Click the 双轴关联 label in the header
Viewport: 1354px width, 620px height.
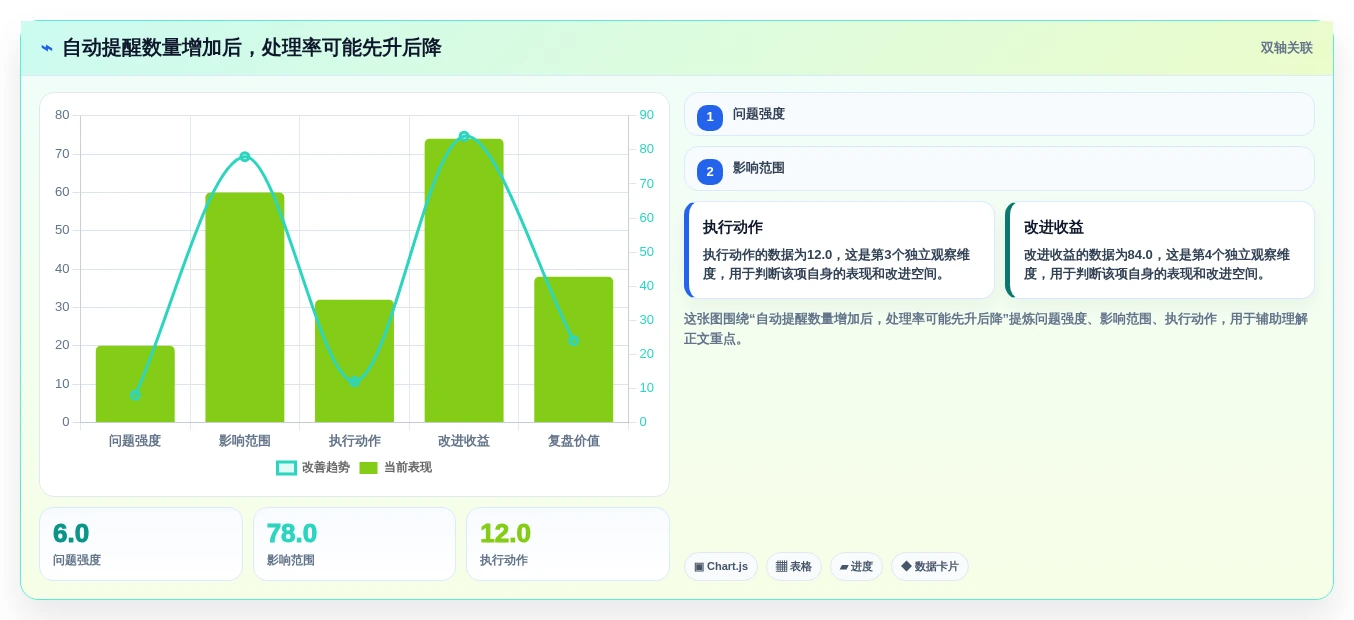1286,48
